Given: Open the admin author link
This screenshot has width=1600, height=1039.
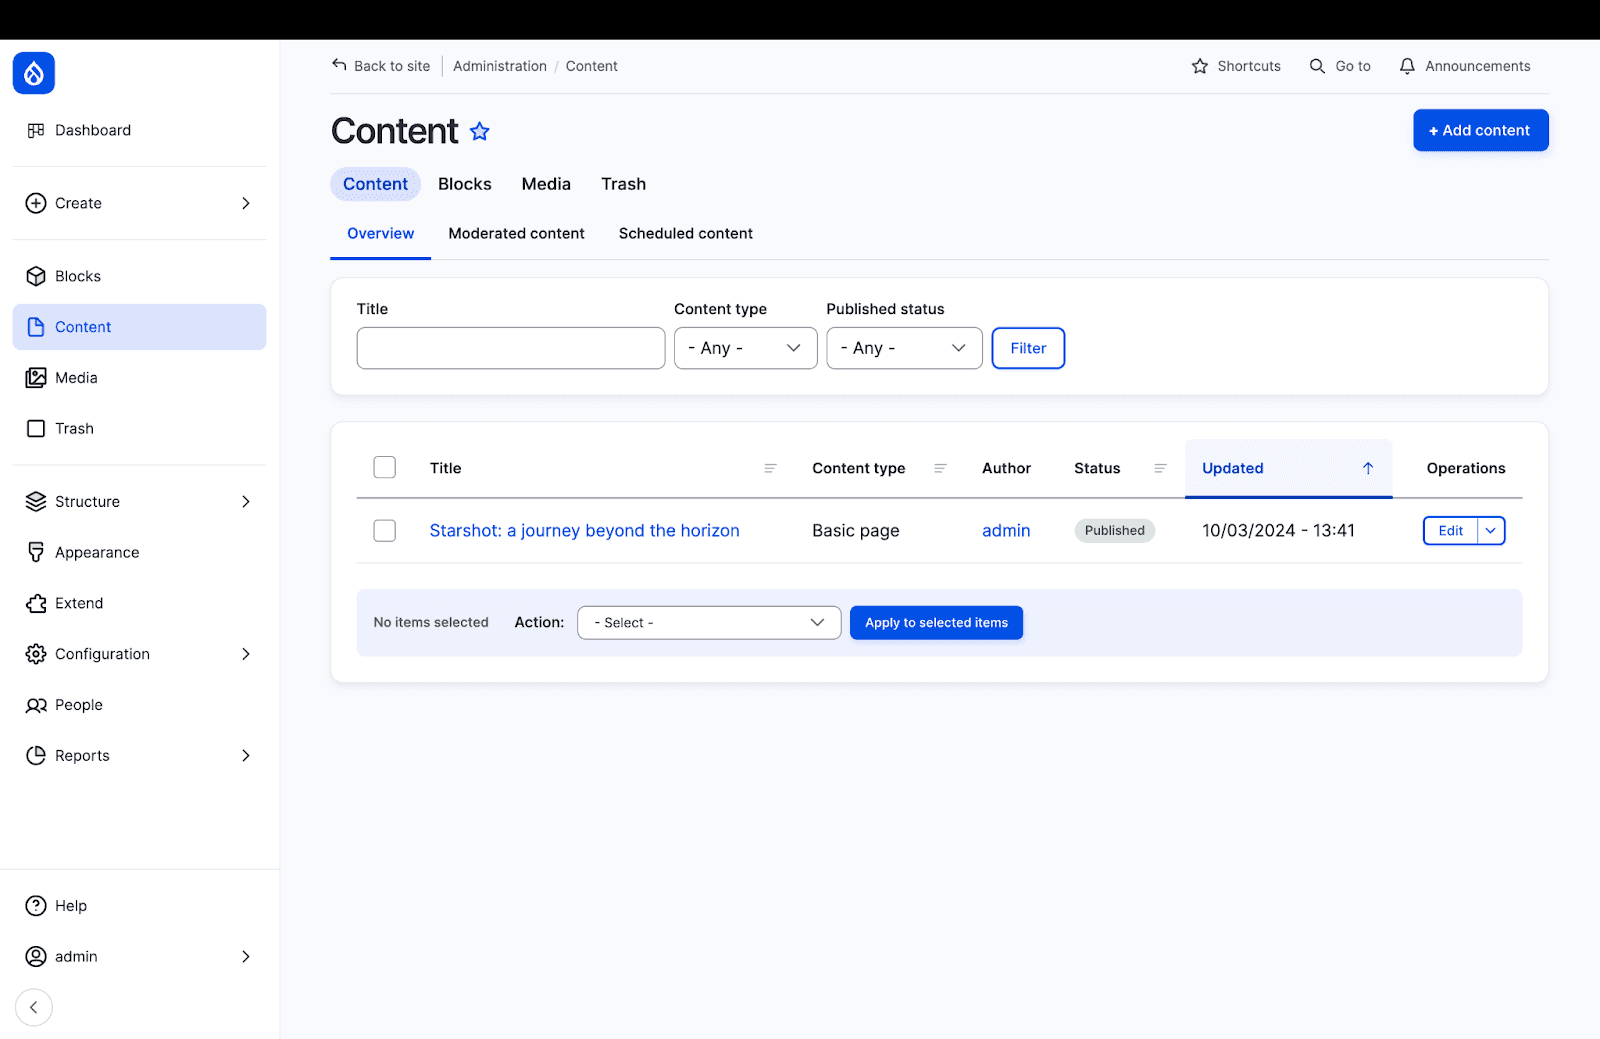Looking at the screenshot, I should pos(1006,531).
